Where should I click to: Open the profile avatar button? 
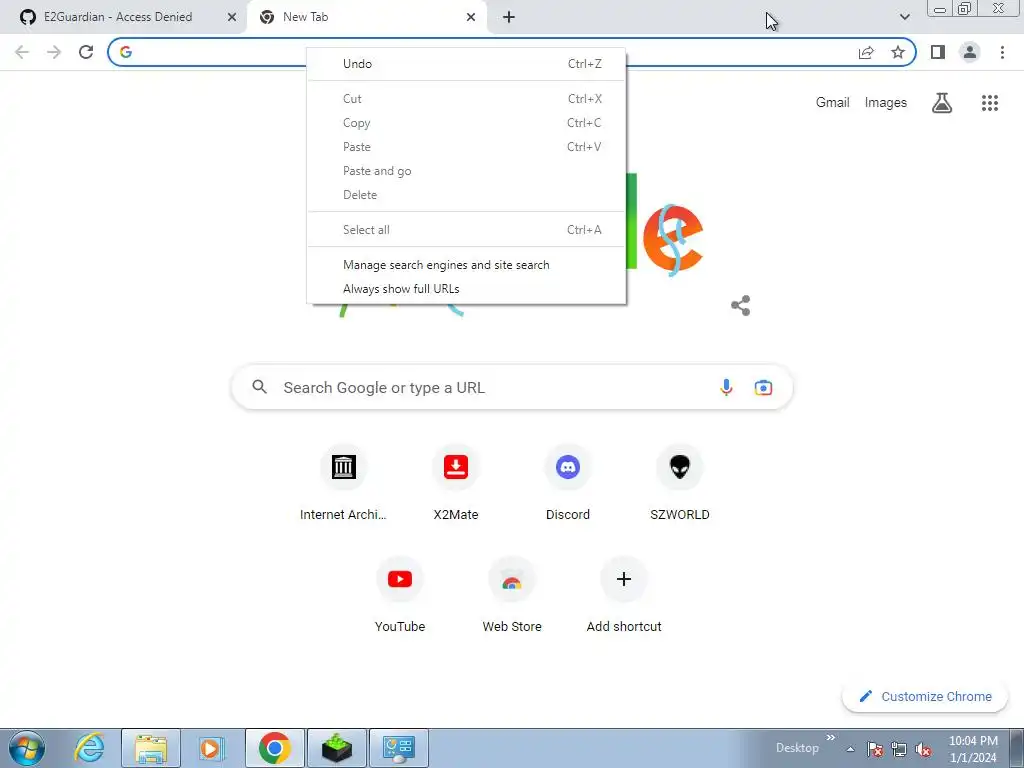pyautogui.click(x=970, y=52)
